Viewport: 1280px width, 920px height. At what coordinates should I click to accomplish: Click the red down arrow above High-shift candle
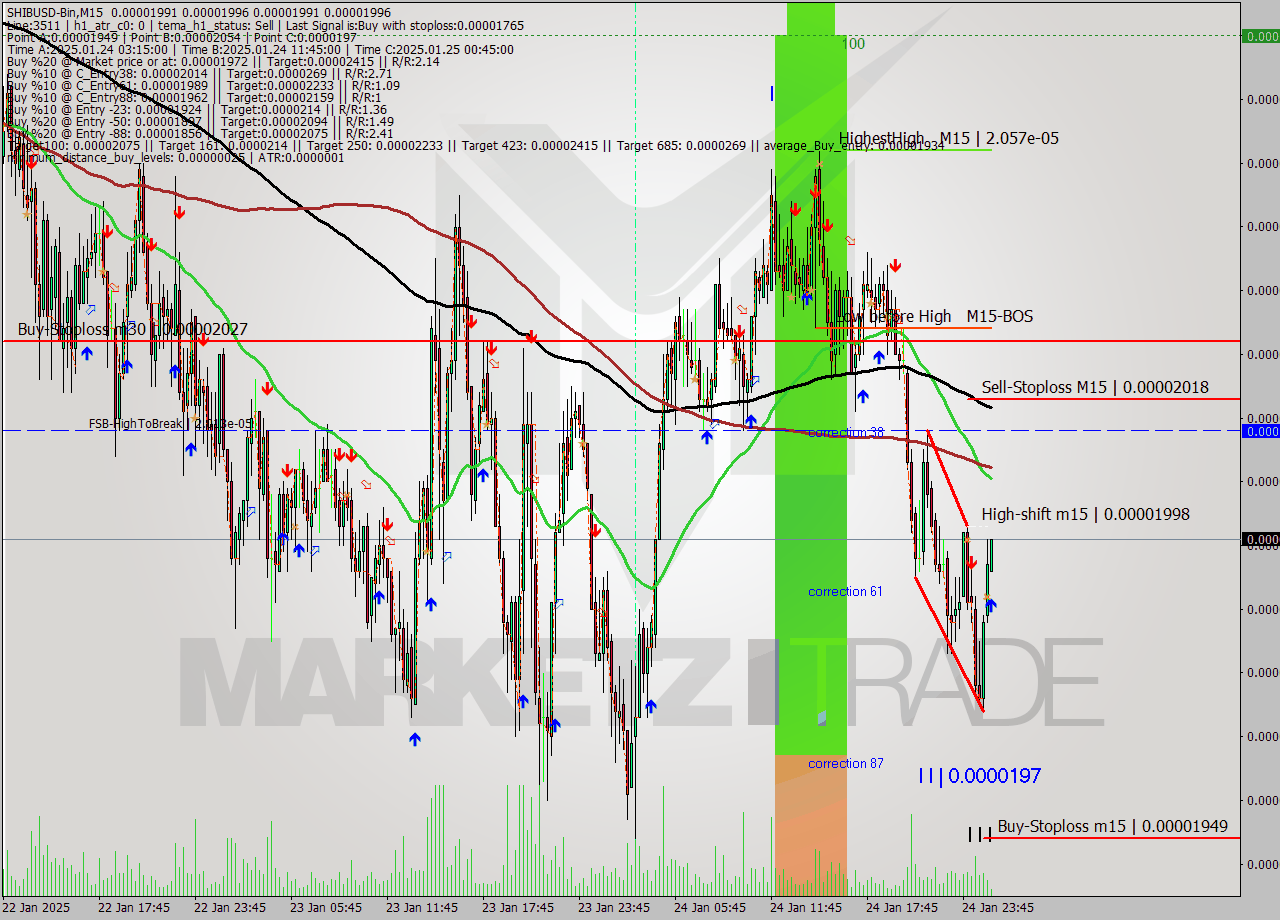pyautogui.click(x=971, y=563)
